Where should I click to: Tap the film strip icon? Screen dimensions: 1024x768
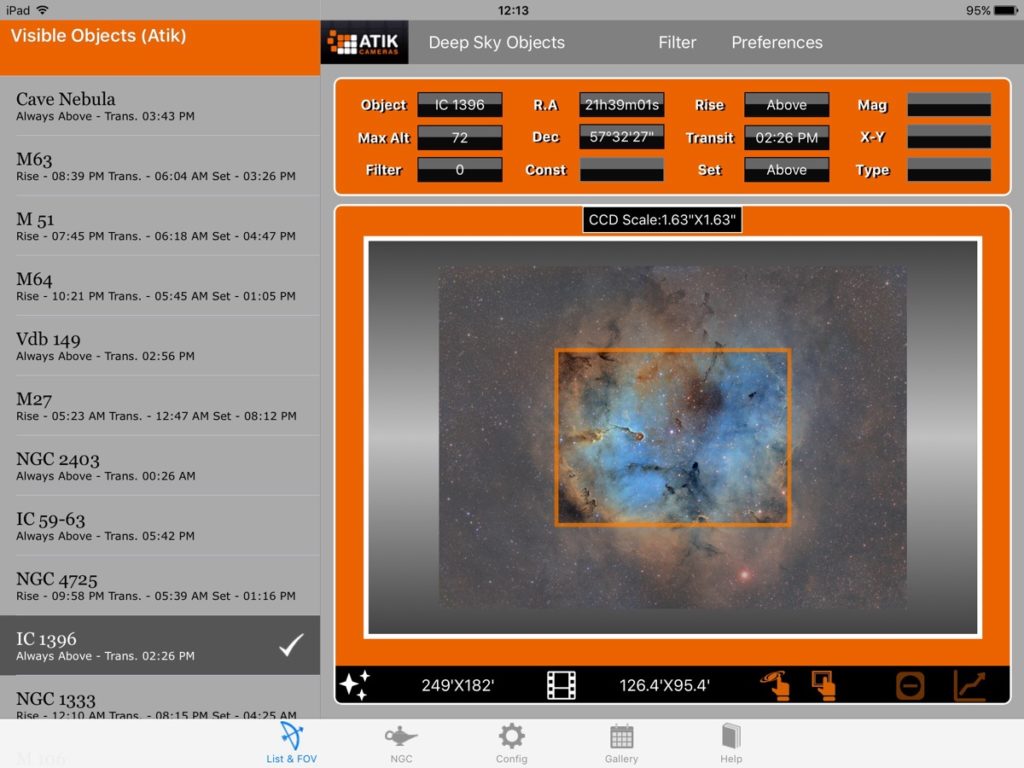[561, 685]
